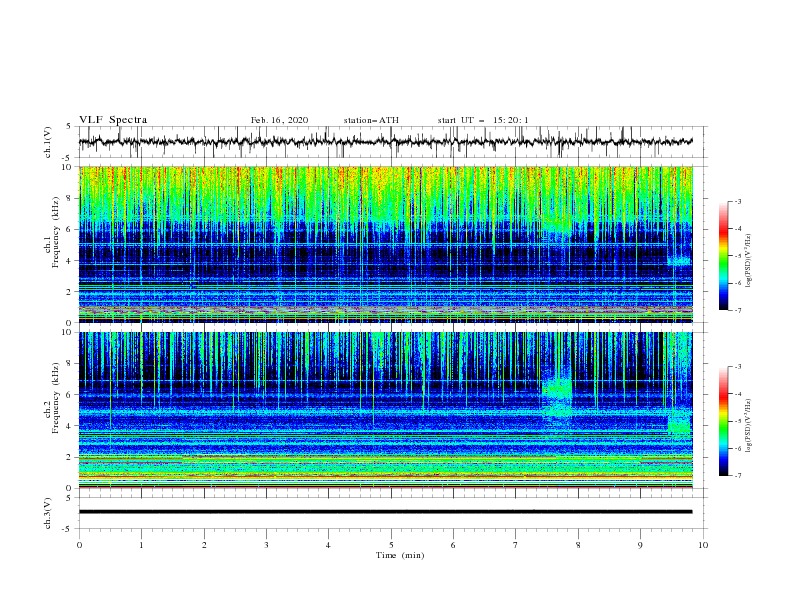Screen dimensions: 792x612
Task: Click the ch.1 voltage waveform trace
Action: (x=385, y=141)
